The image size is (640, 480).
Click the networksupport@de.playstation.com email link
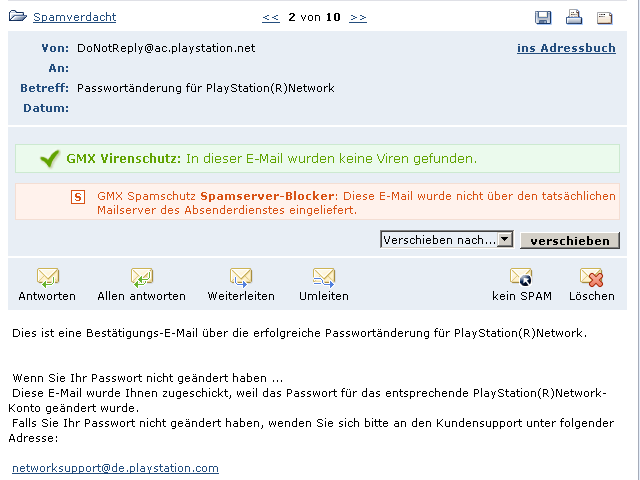[x=115, y=468]
